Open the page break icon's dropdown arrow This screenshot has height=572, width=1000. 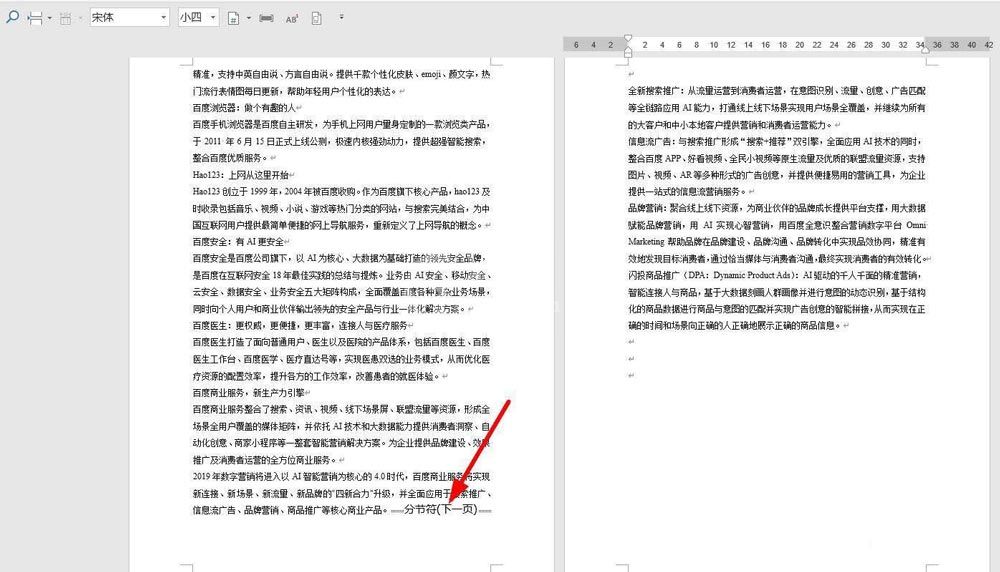[x=50, y=18]
